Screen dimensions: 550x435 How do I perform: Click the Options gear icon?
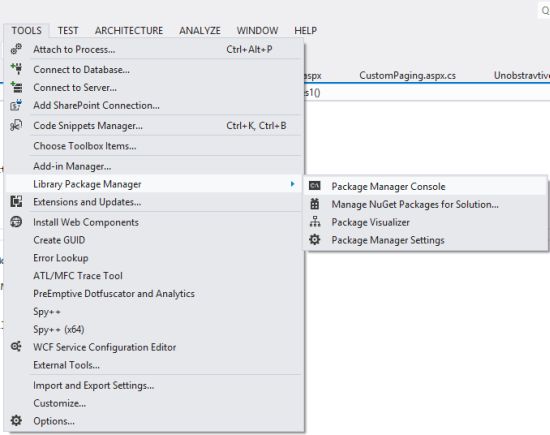16,420
